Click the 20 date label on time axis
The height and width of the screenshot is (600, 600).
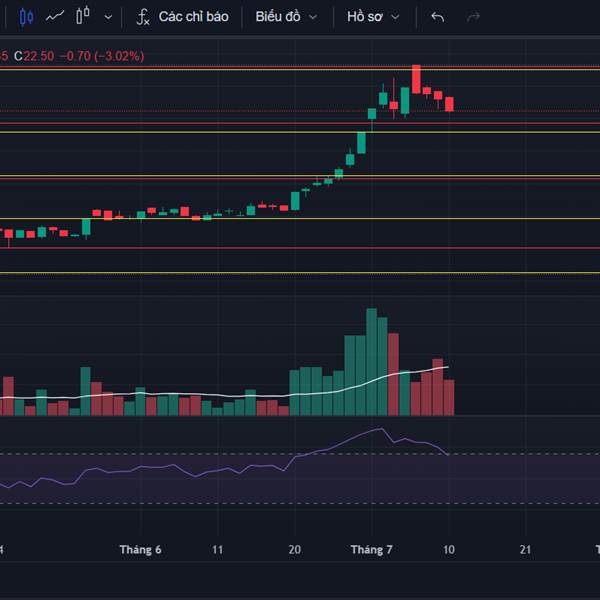(x=294, y=550)
